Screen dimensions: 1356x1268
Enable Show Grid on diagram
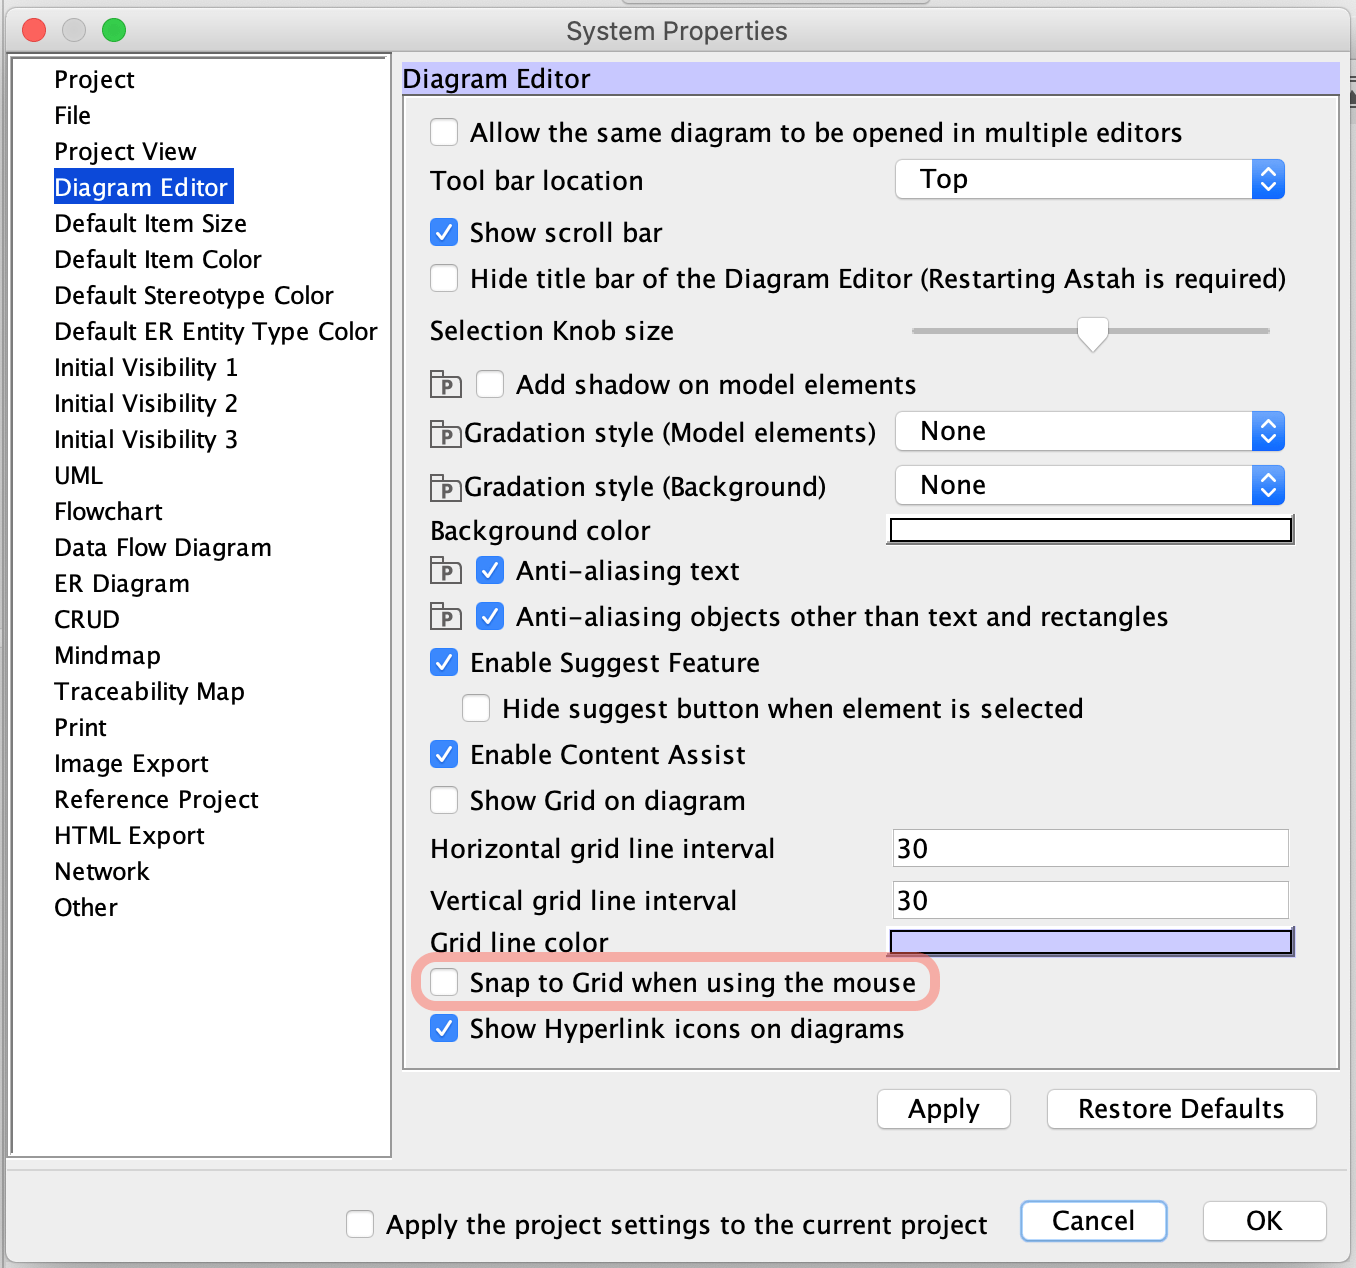click(x=443, y=800)
